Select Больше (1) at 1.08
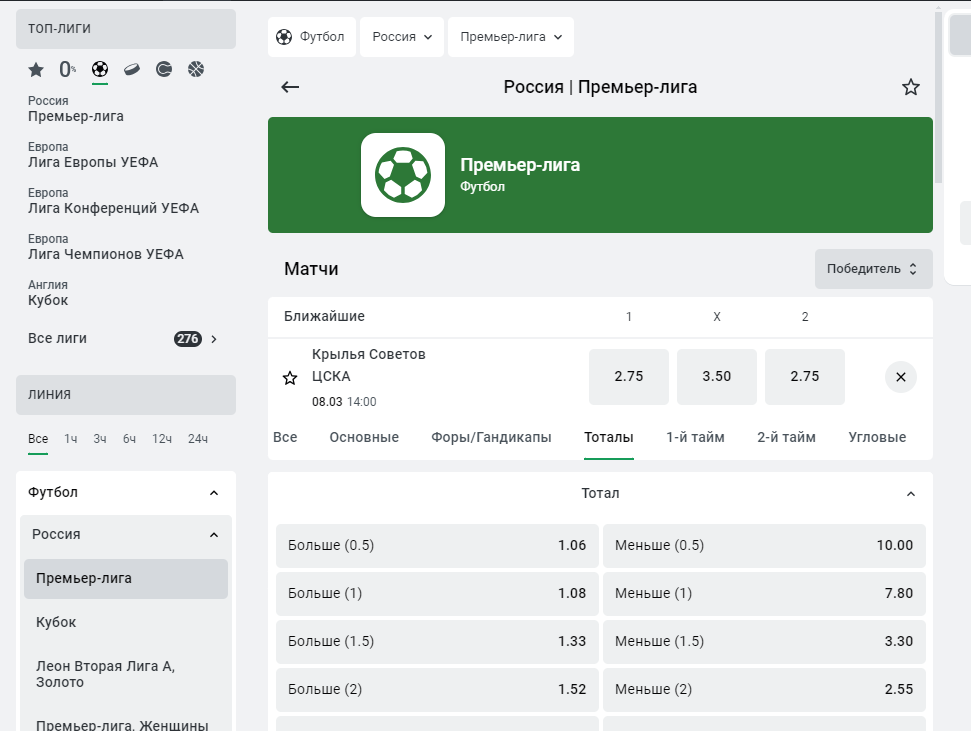Viewport: 971px width, 731px height. click(437, 593)
